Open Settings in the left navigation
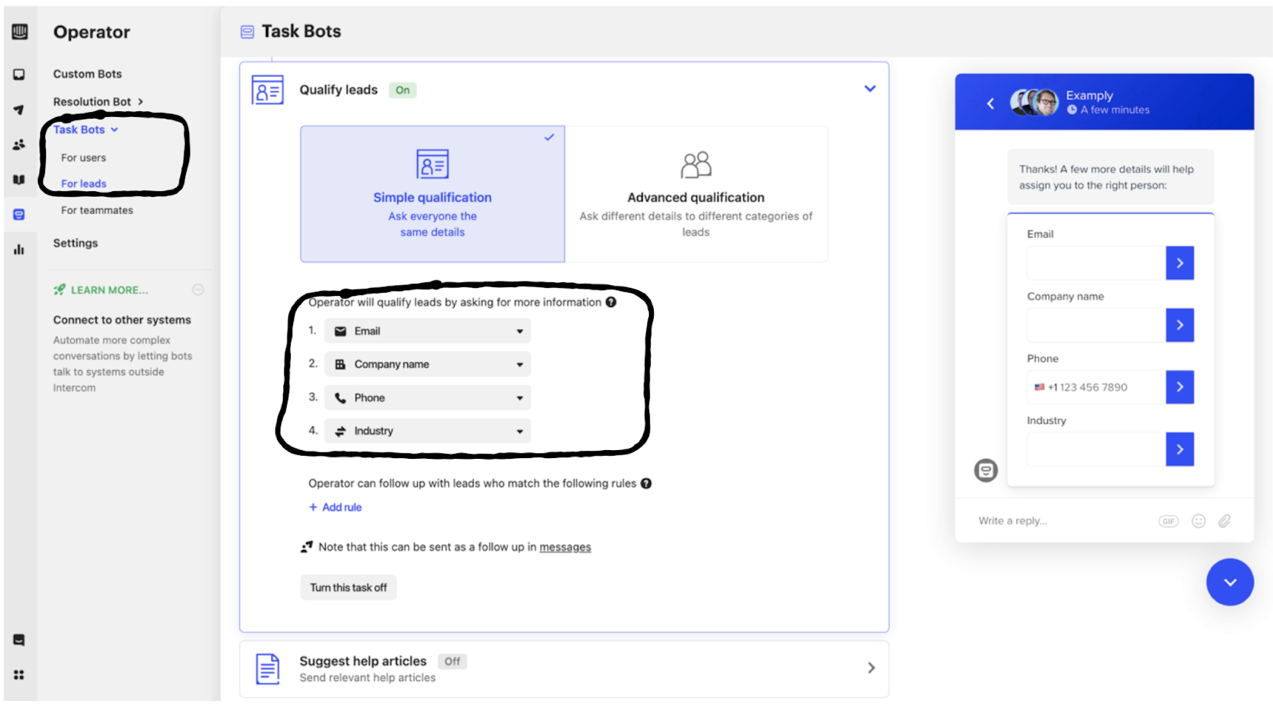Screen dimensions: 1273x710 pos(75,242)
